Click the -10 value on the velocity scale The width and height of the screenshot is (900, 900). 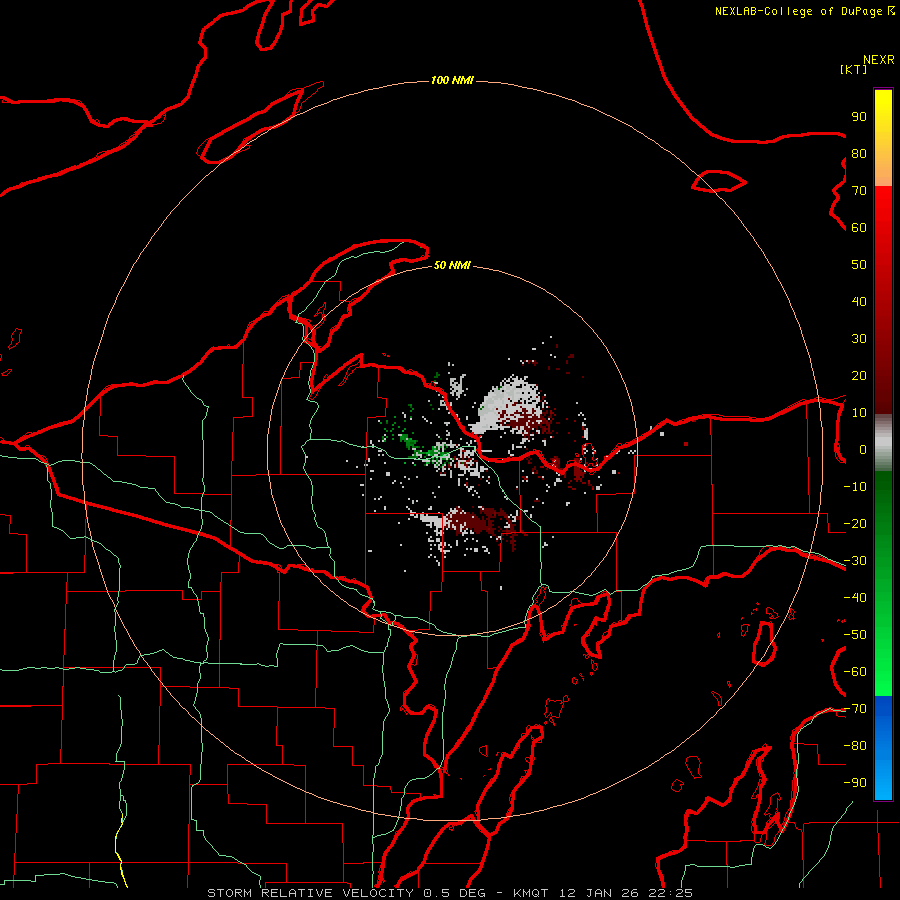pyautogui.click(x=855, y=487)
